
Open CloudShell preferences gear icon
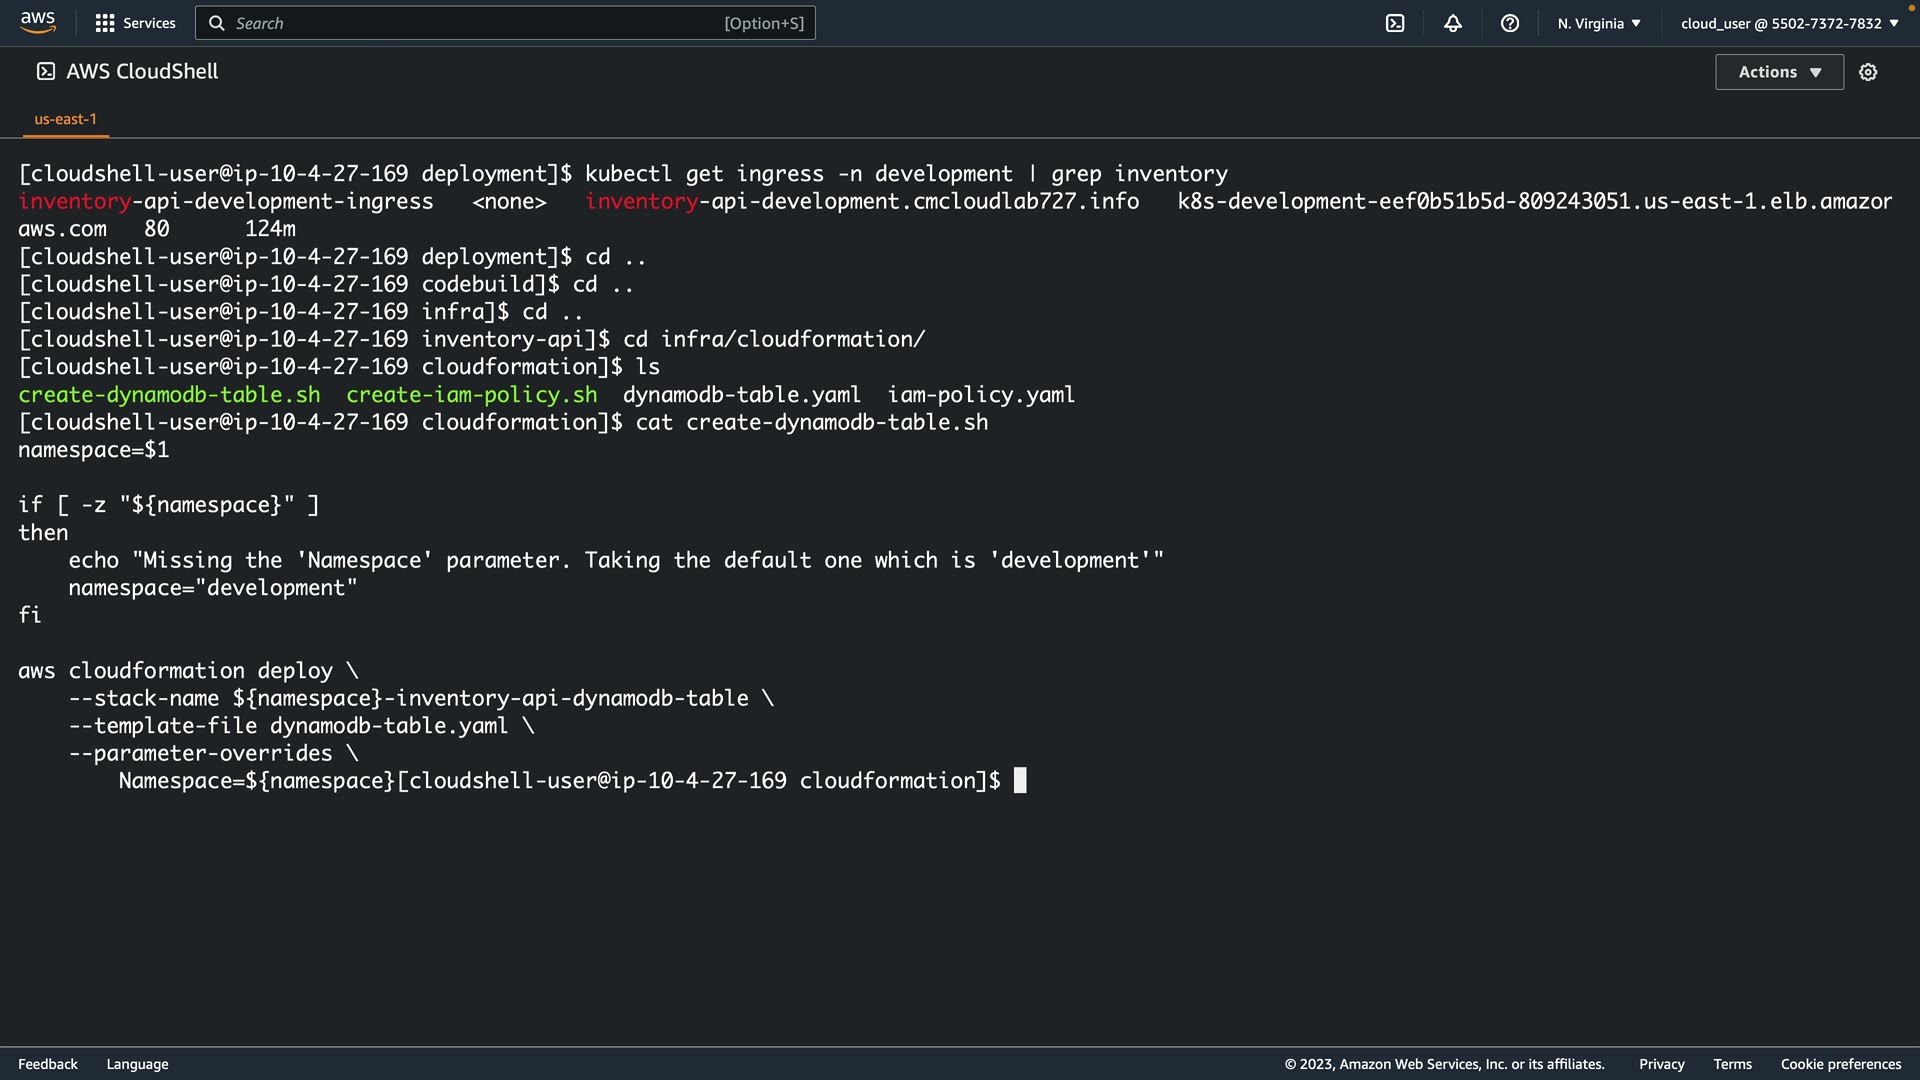coord(1868,72)
